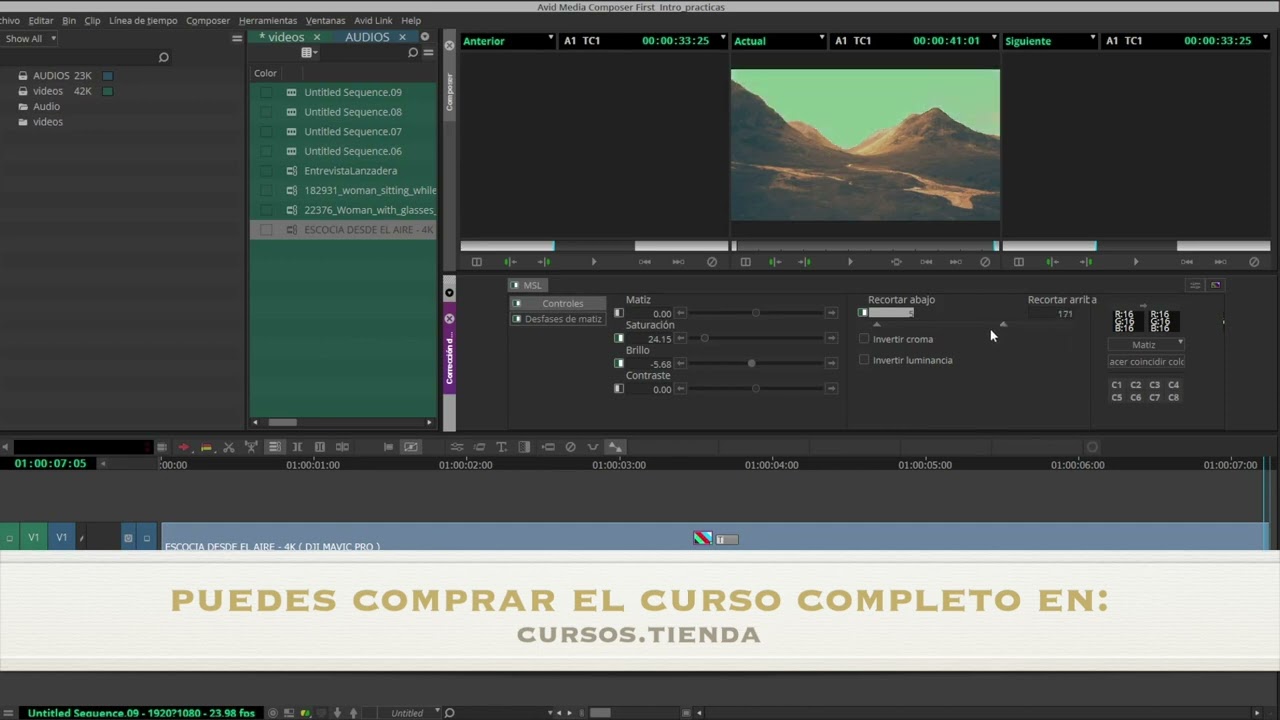Image resolution: width=1280 pixels, height=720 pixels.
Task: Open the Ventanas menu
Action: (325, 20)
